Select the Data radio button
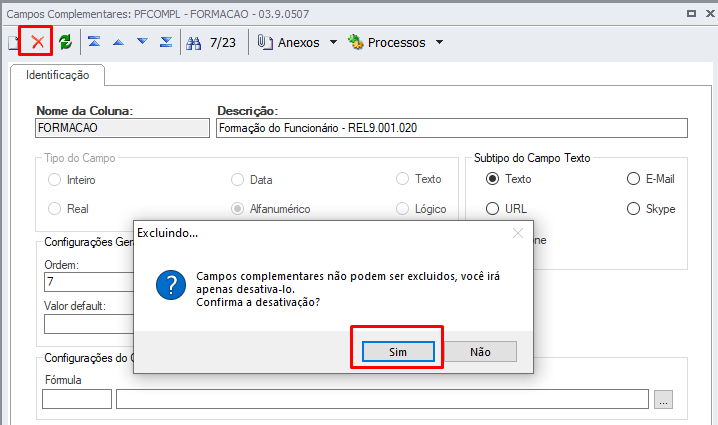 point(237,180)
